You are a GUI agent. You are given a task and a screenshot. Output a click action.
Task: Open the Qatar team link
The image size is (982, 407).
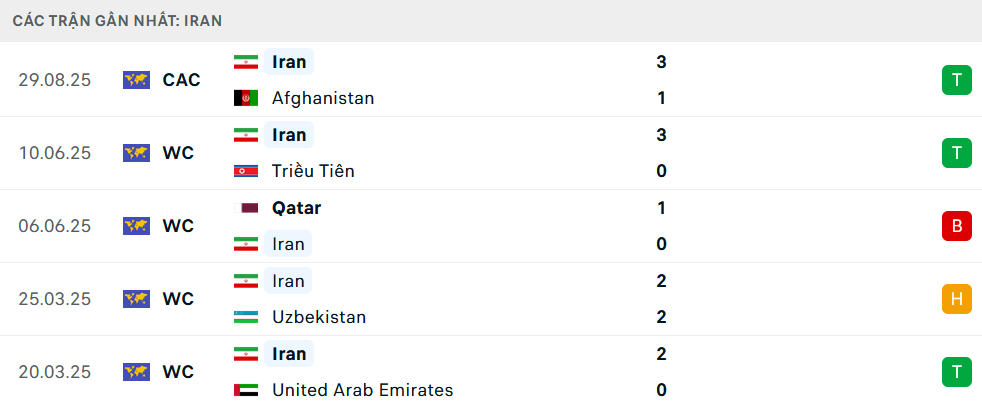[296, 208]
